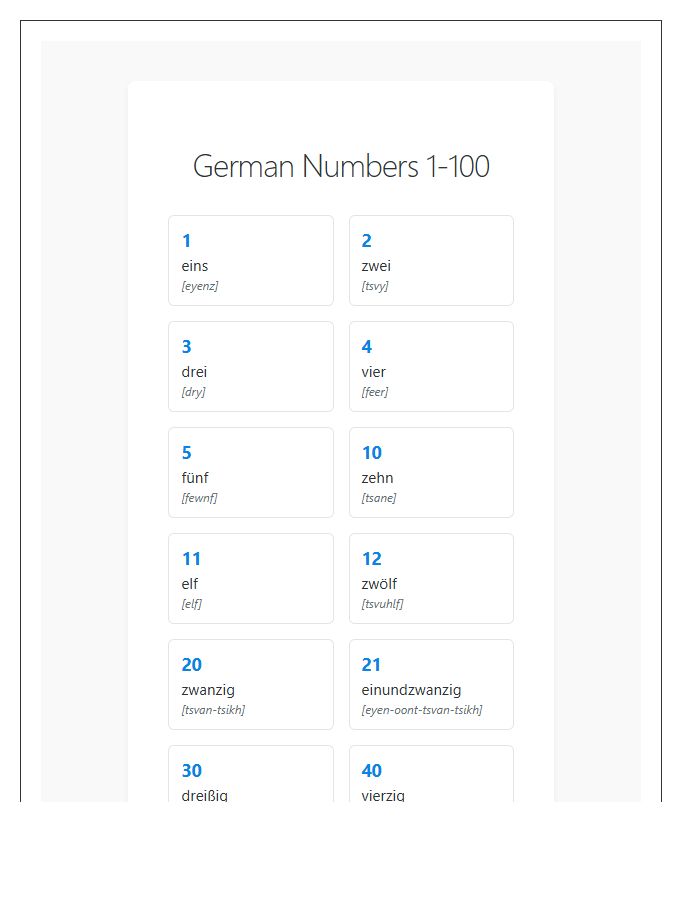
Task: Click the pronunciation [tsvy]
Action: point(375,286)
